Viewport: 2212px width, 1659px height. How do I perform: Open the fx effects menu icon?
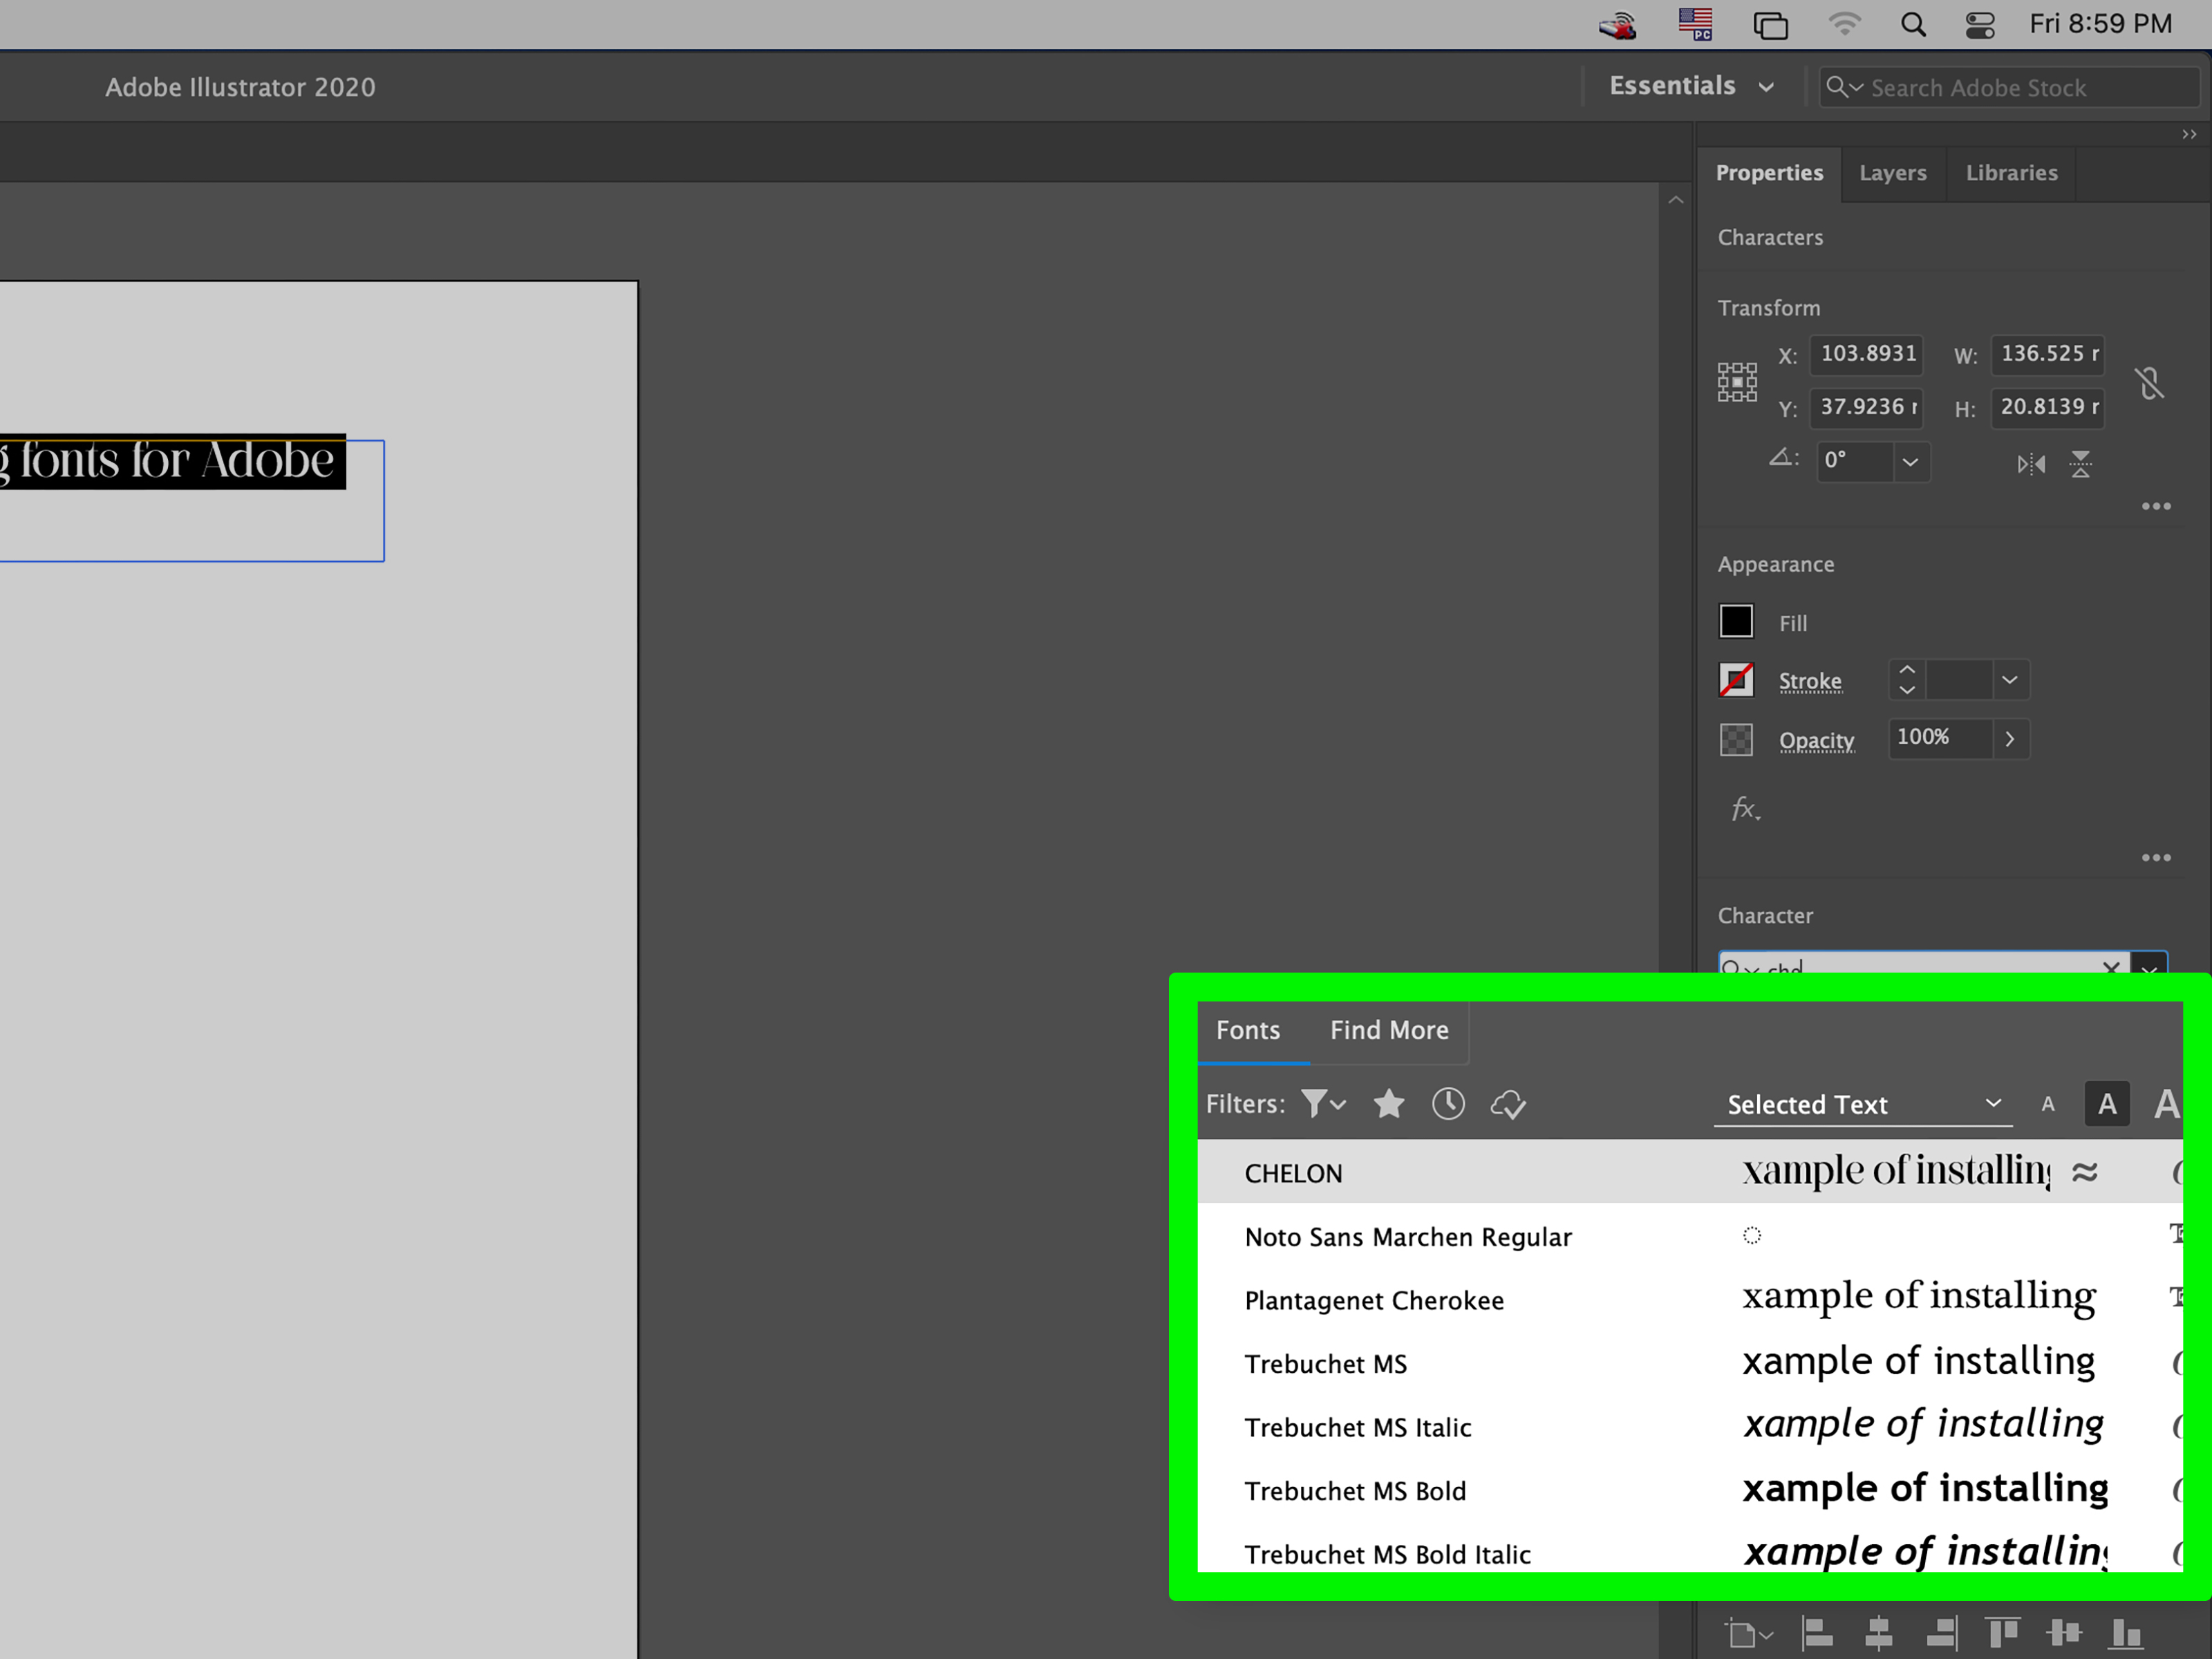tap(1745, 808)
